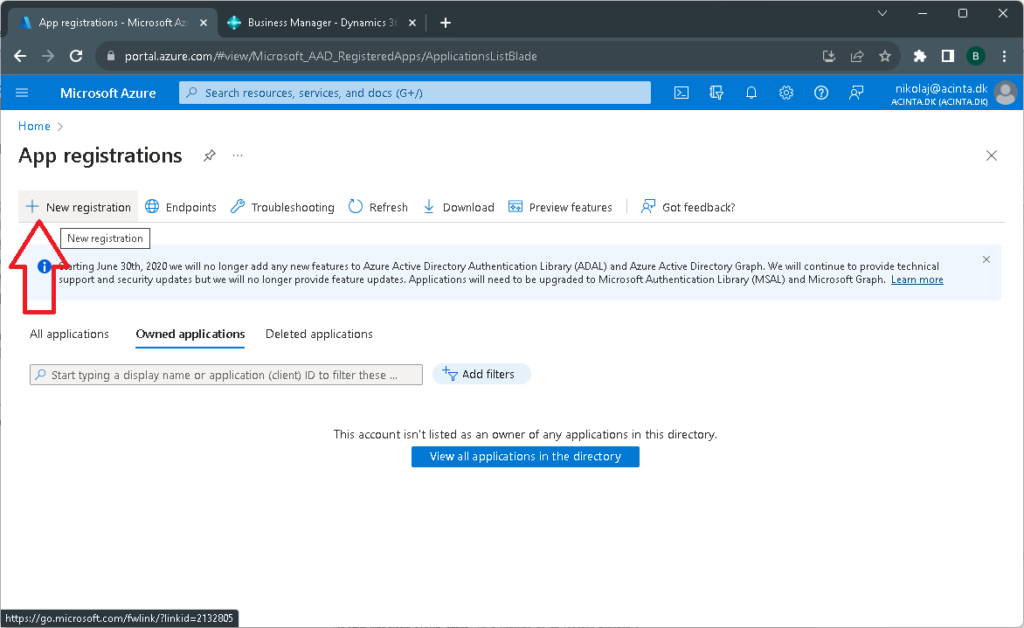Click View all applications in the directory
1024x628 pixels.
[525, 456]
